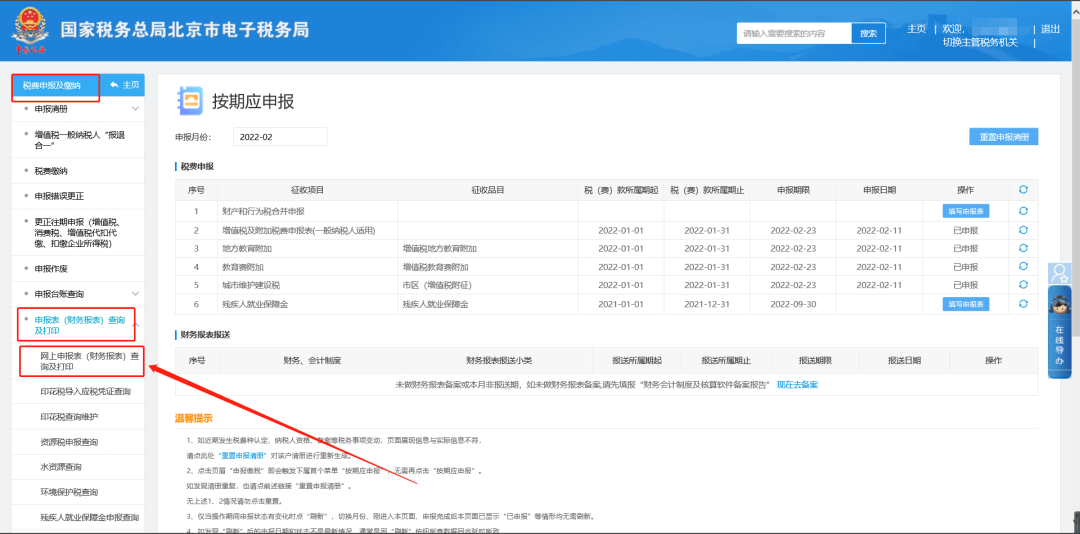Screen dimensions: 1080x534
Task: Expand the 申报台账查询 menu chevron
Action: click(x=136, y=294)
